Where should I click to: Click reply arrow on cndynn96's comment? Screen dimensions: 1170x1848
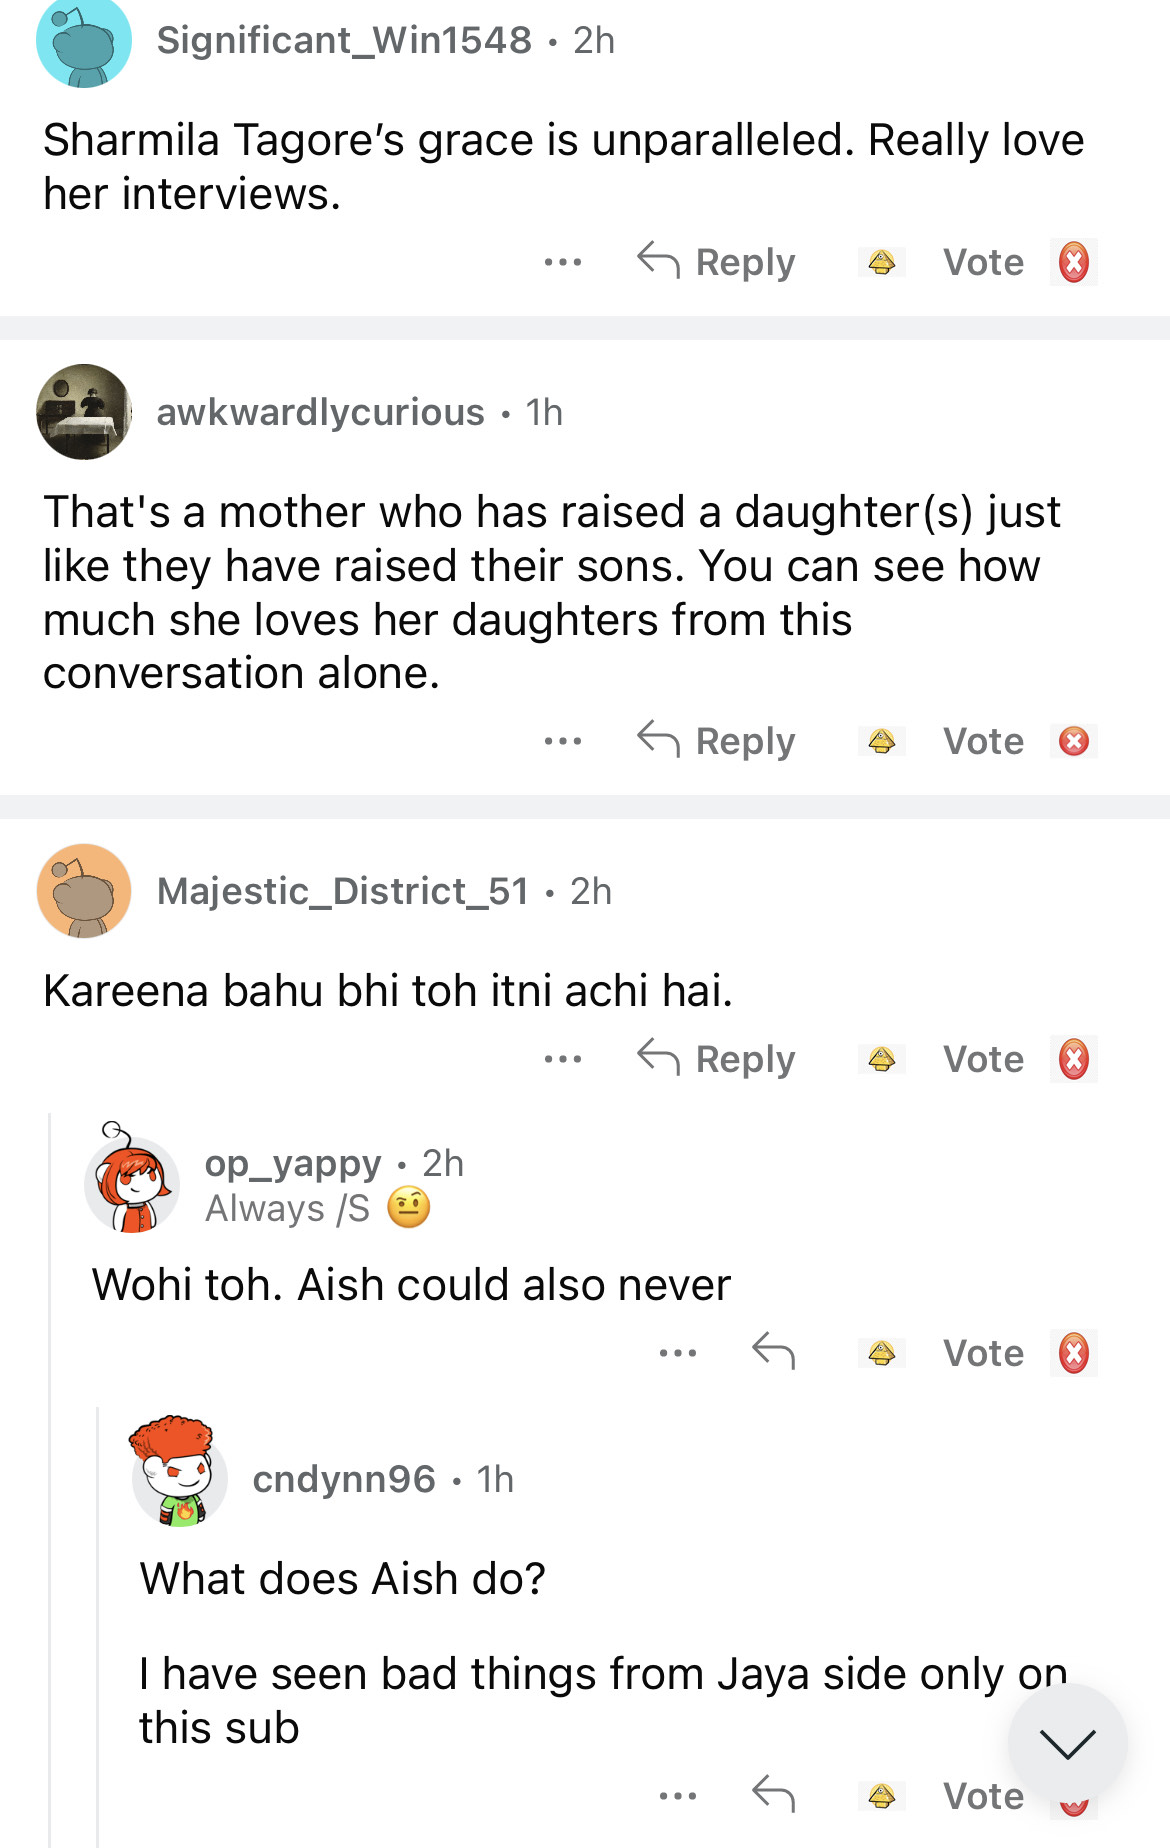click(x=773, y=1795)
